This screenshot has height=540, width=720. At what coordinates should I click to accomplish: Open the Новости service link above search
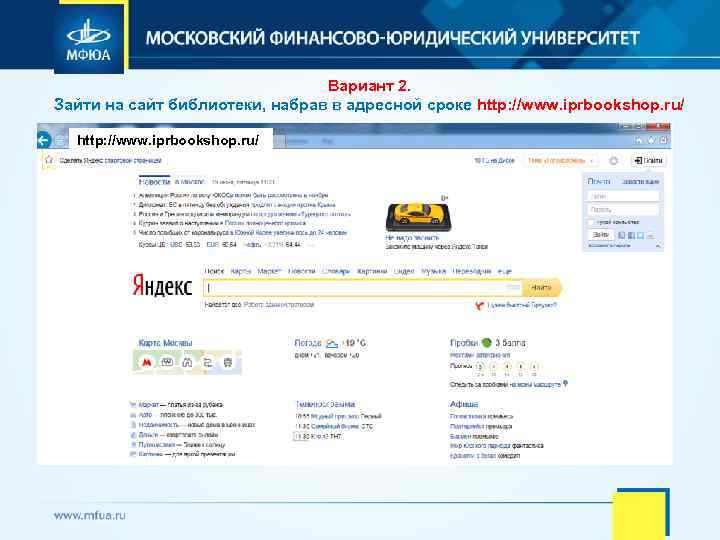click(302, 271)
